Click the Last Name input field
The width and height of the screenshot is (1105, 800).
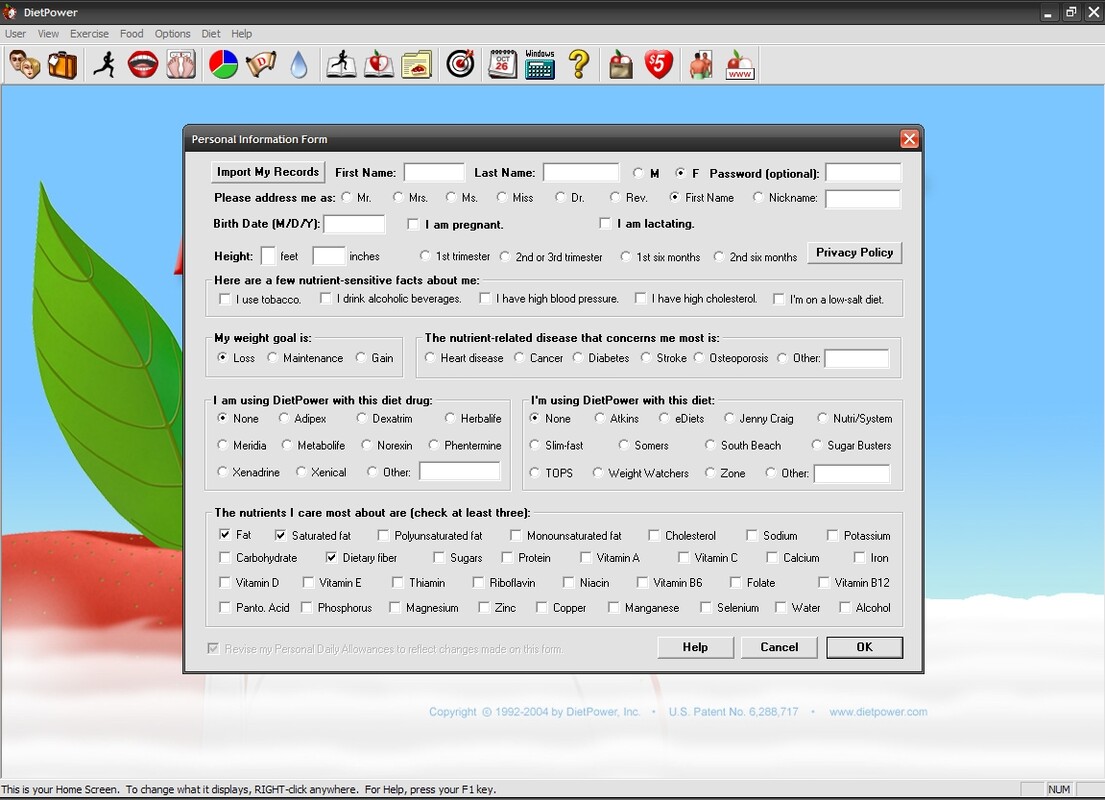[x=581, y=173]
